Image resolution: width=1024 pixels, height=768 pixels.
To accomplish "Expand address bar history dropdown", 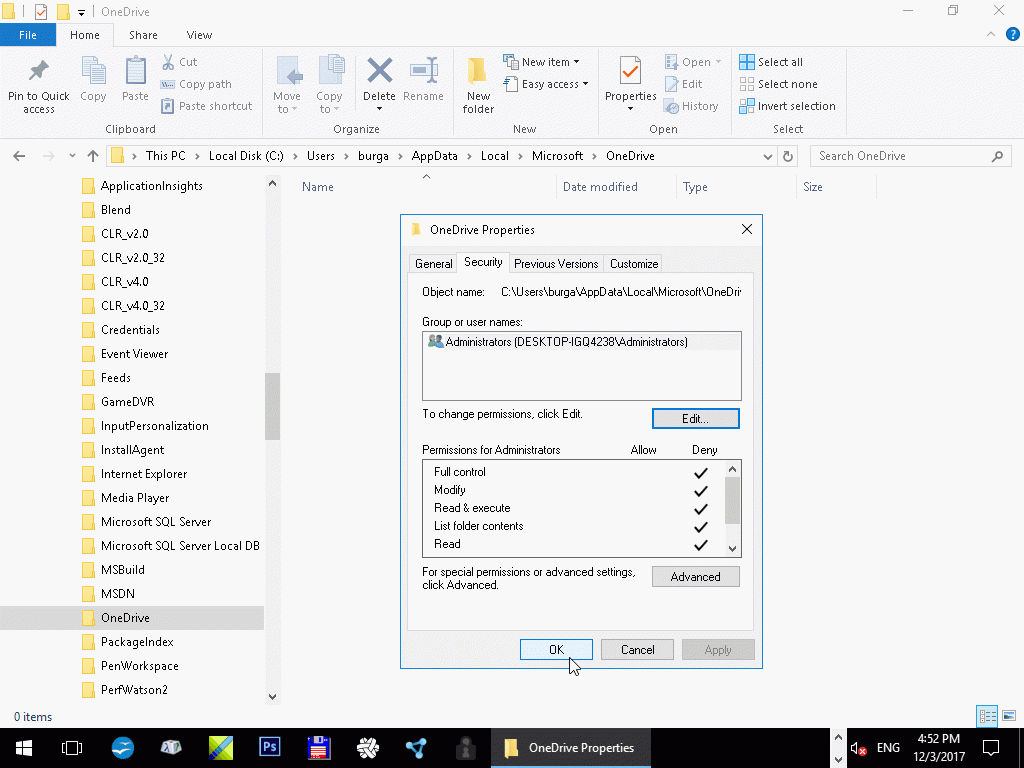I will [x=767, y=157].
